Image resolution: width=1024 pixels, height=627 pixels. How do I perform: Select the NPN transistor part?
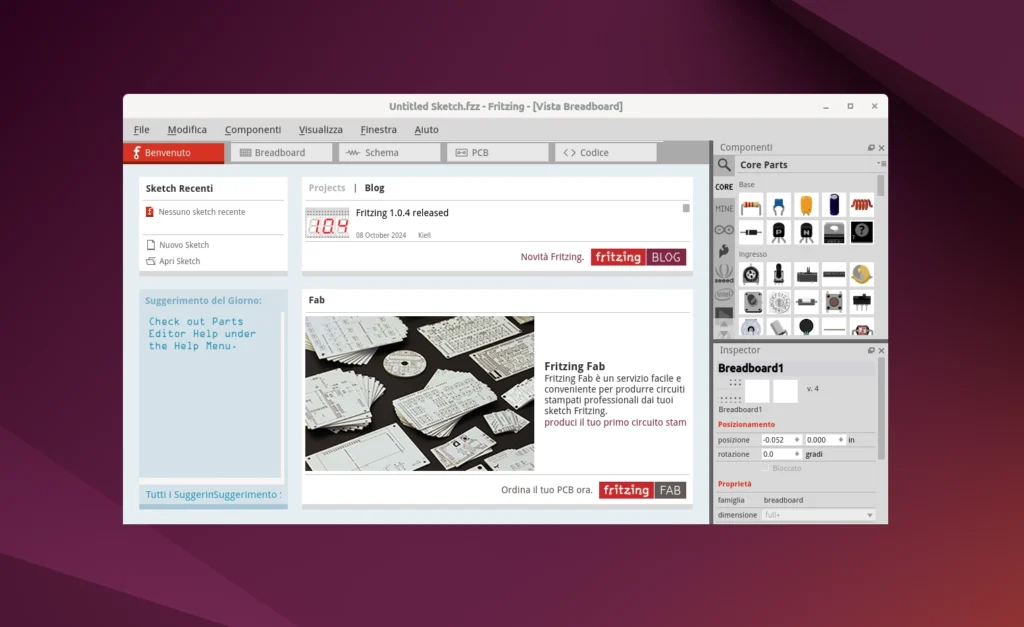(806, 232)
